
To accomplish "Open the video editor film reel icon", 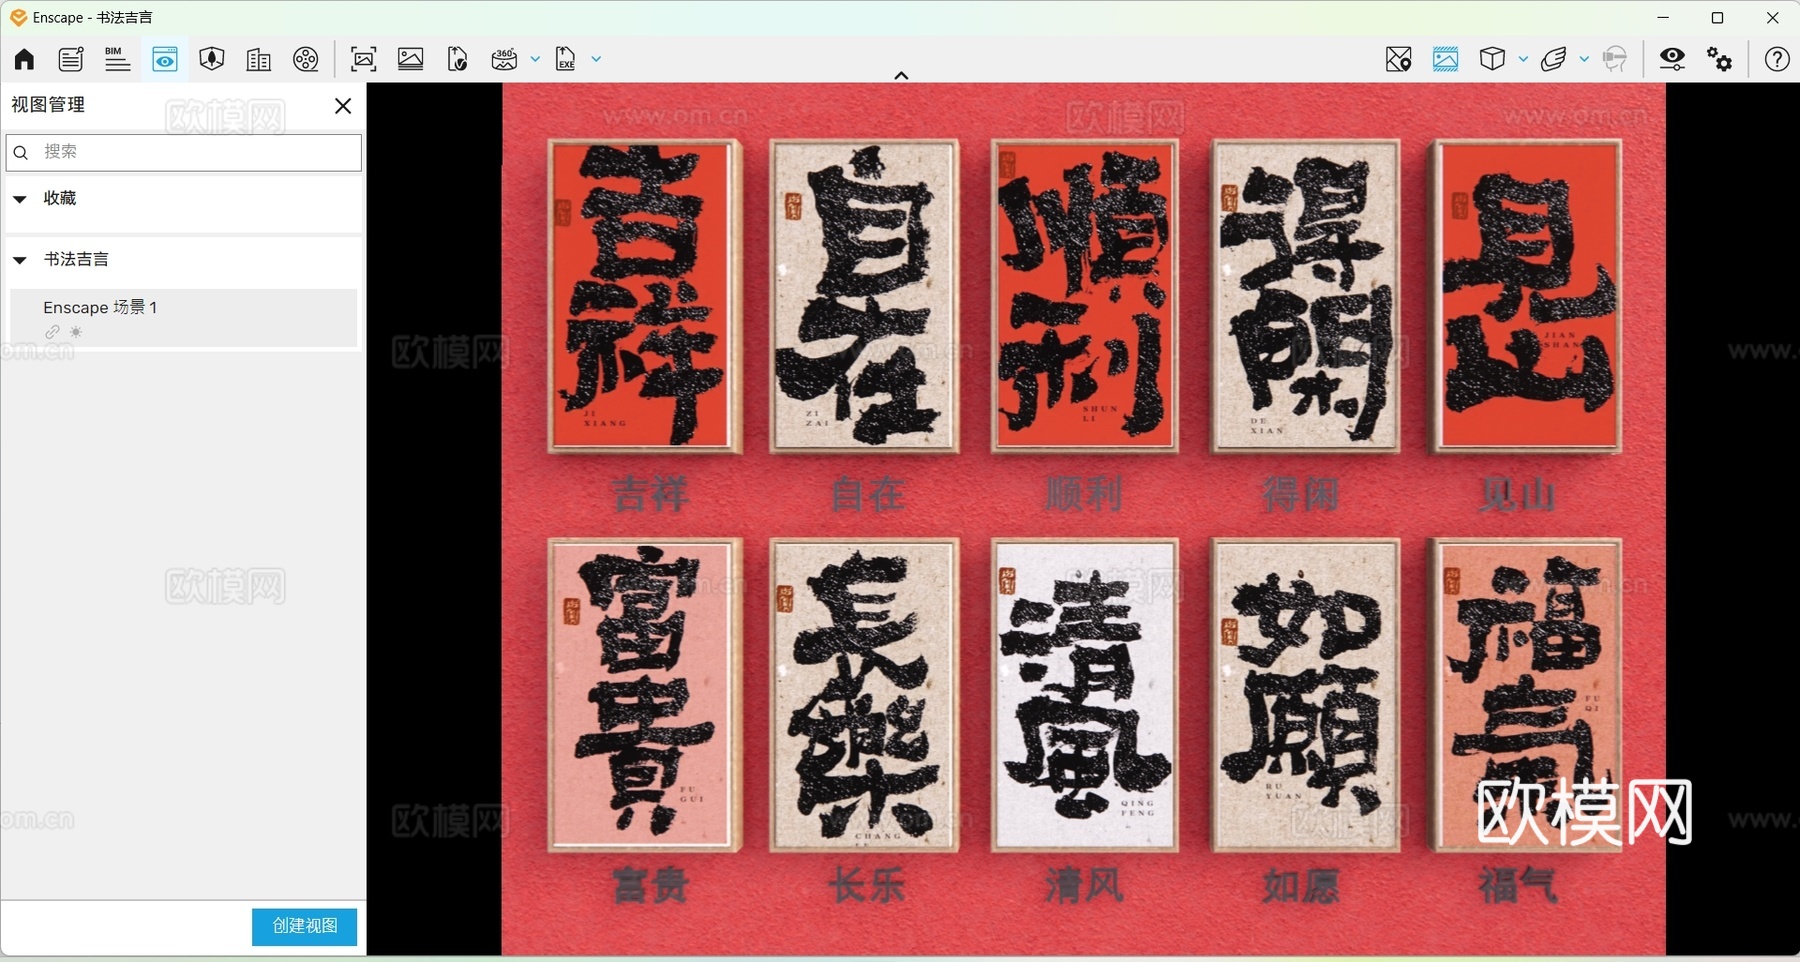I will (306, 59).
